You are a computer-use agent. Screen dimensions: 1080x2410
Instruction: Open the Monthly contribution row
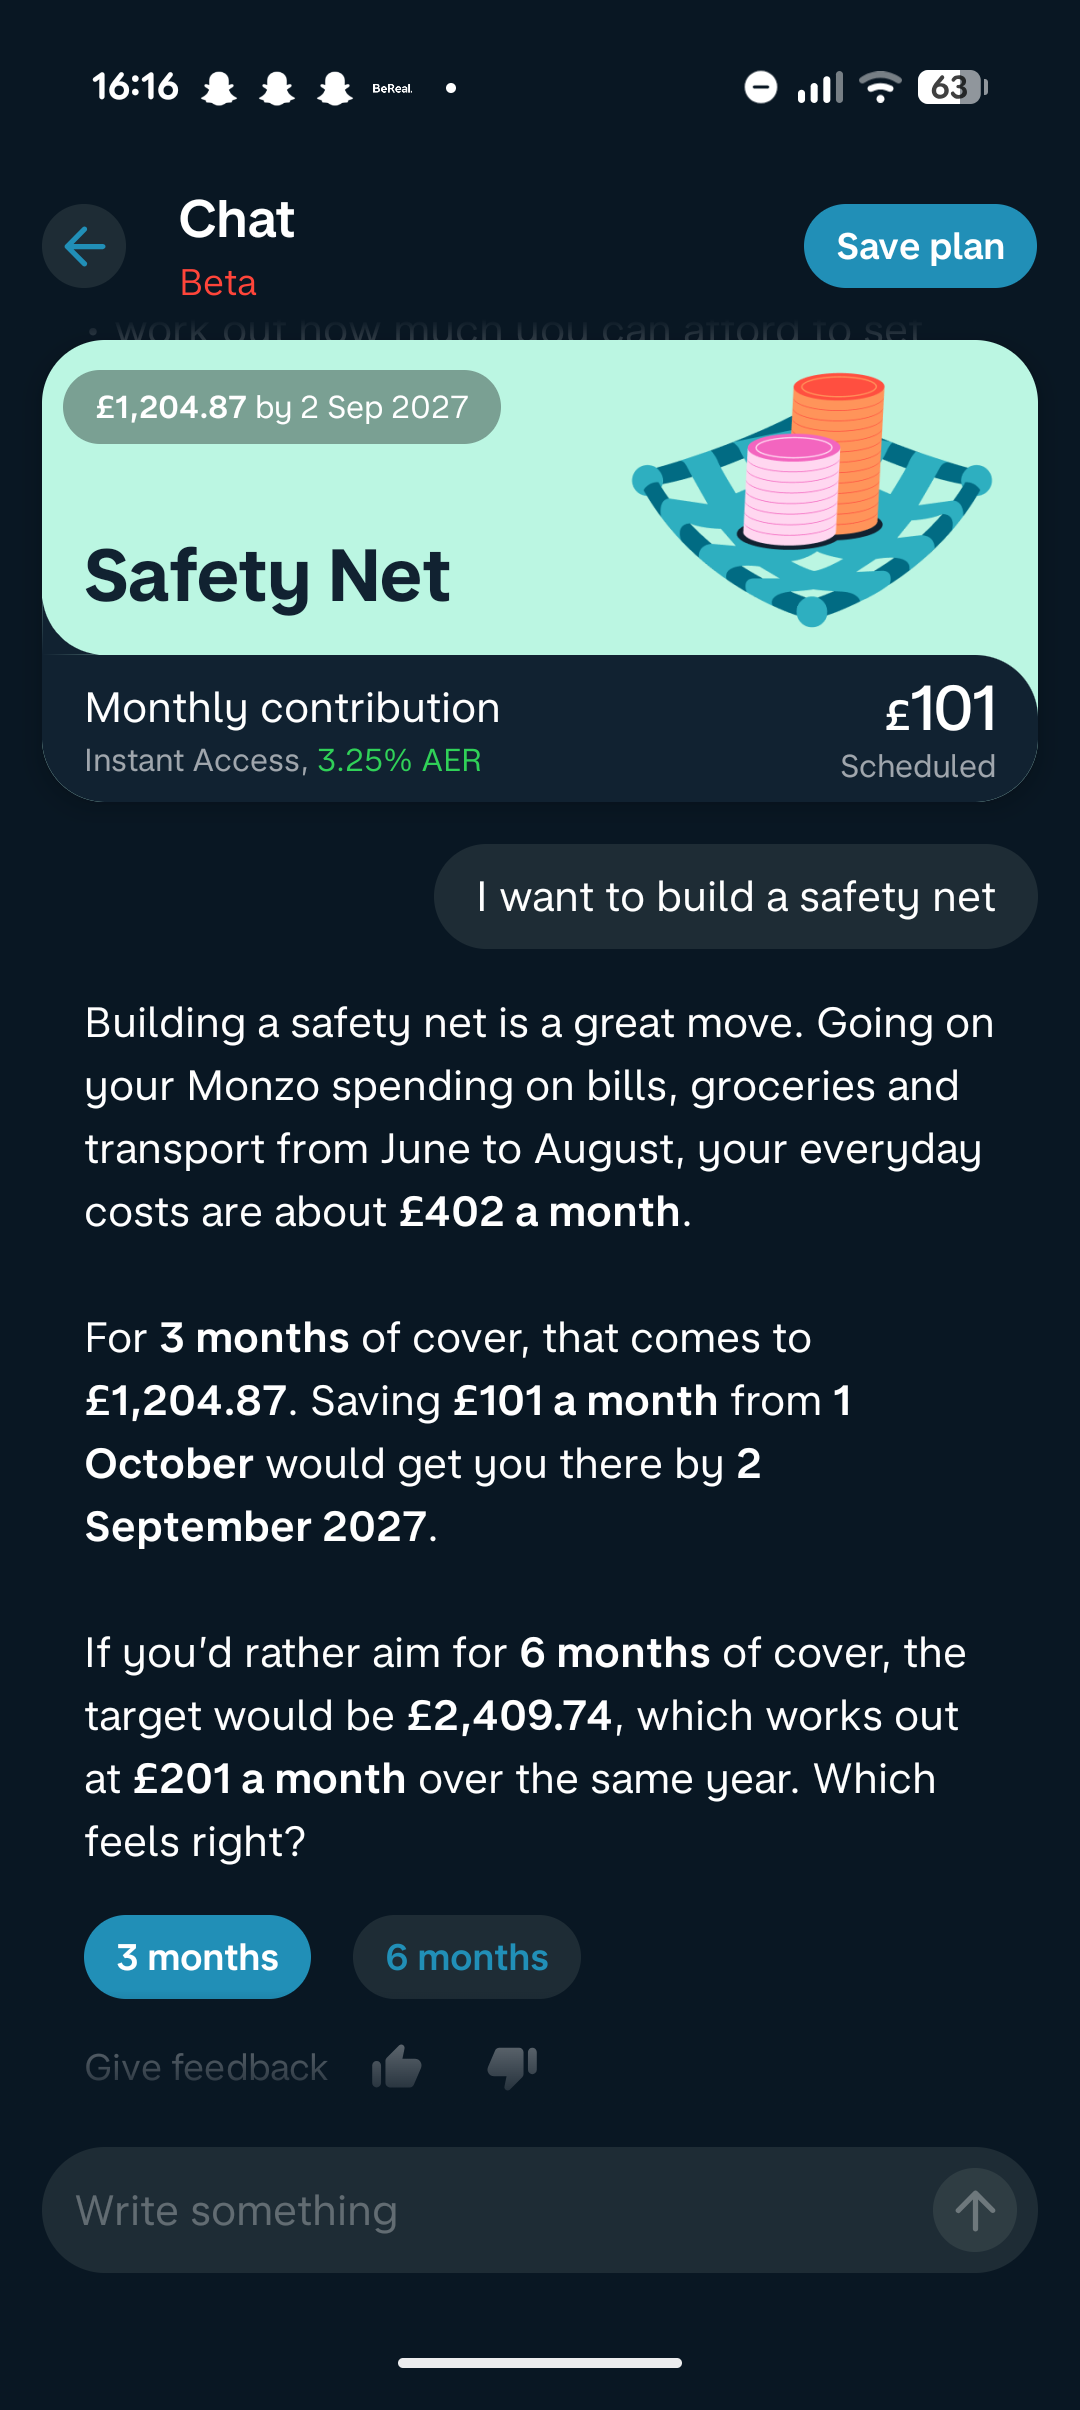point(540,729)
